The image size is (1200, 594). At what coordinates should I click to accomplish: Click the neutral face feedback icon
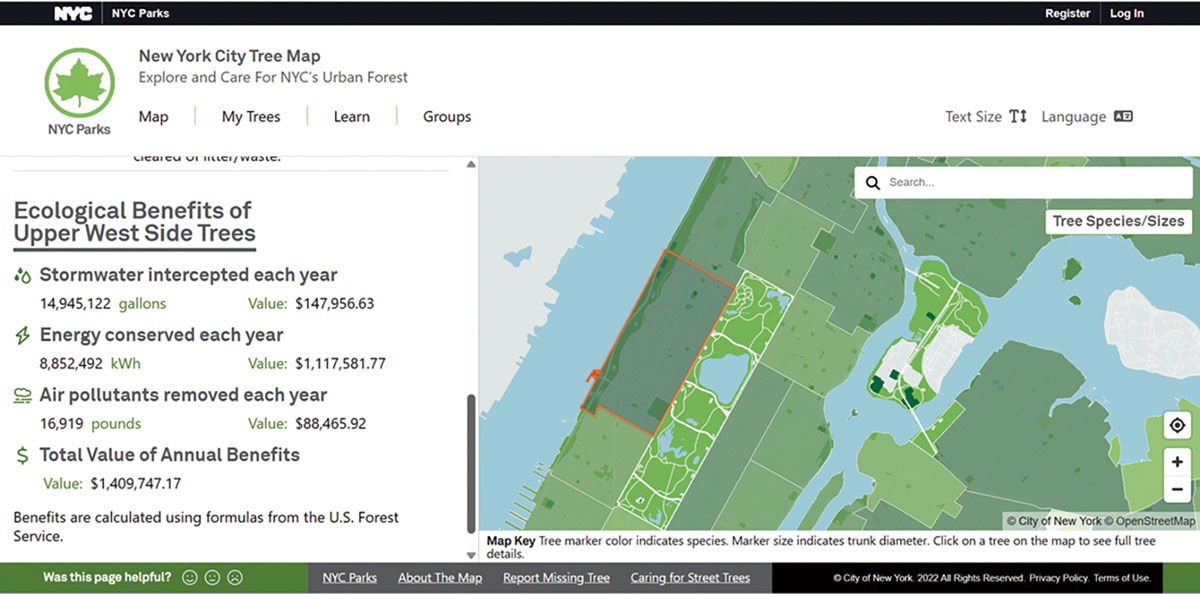click(212, 578)
